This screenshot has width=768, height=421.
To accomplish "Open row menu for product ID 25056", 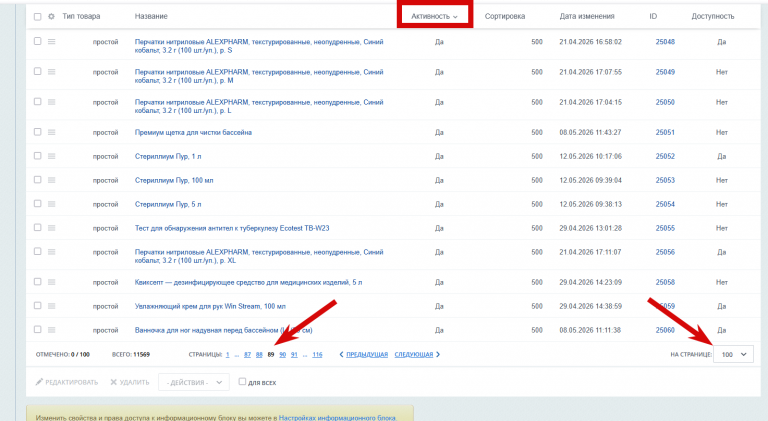I will 51,252.
